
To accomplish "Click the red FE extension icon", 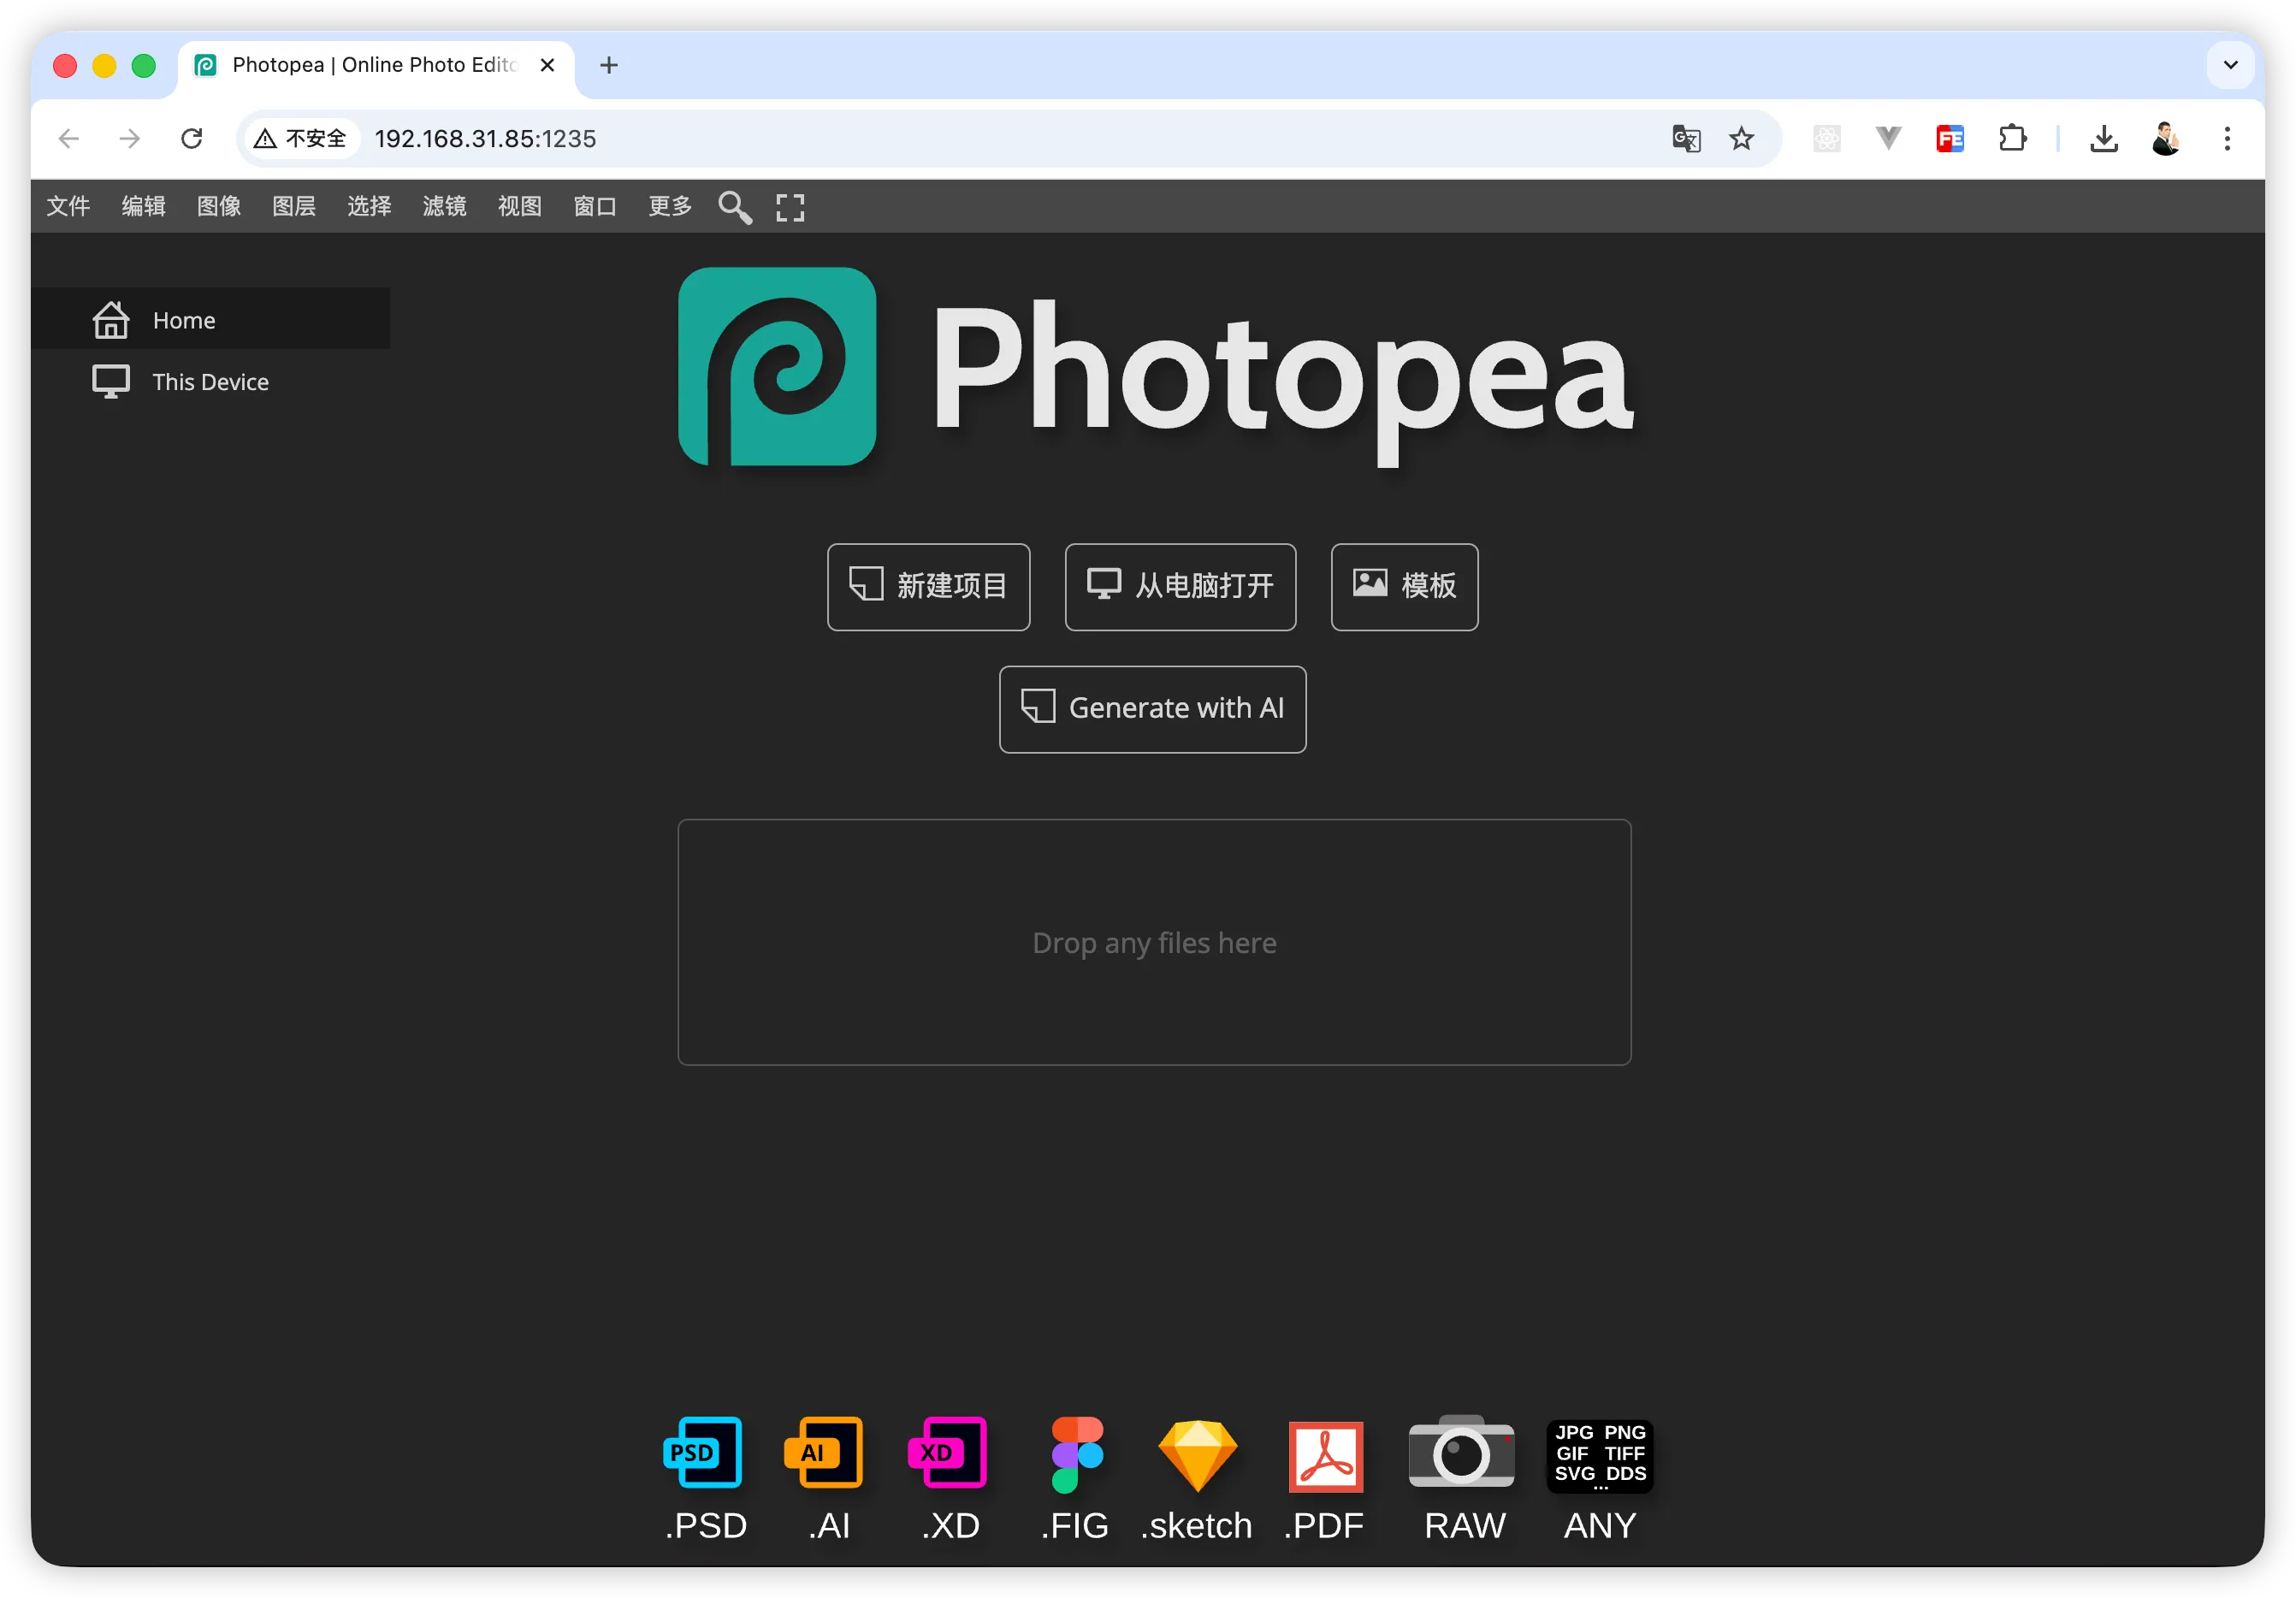I will 1950,138.
